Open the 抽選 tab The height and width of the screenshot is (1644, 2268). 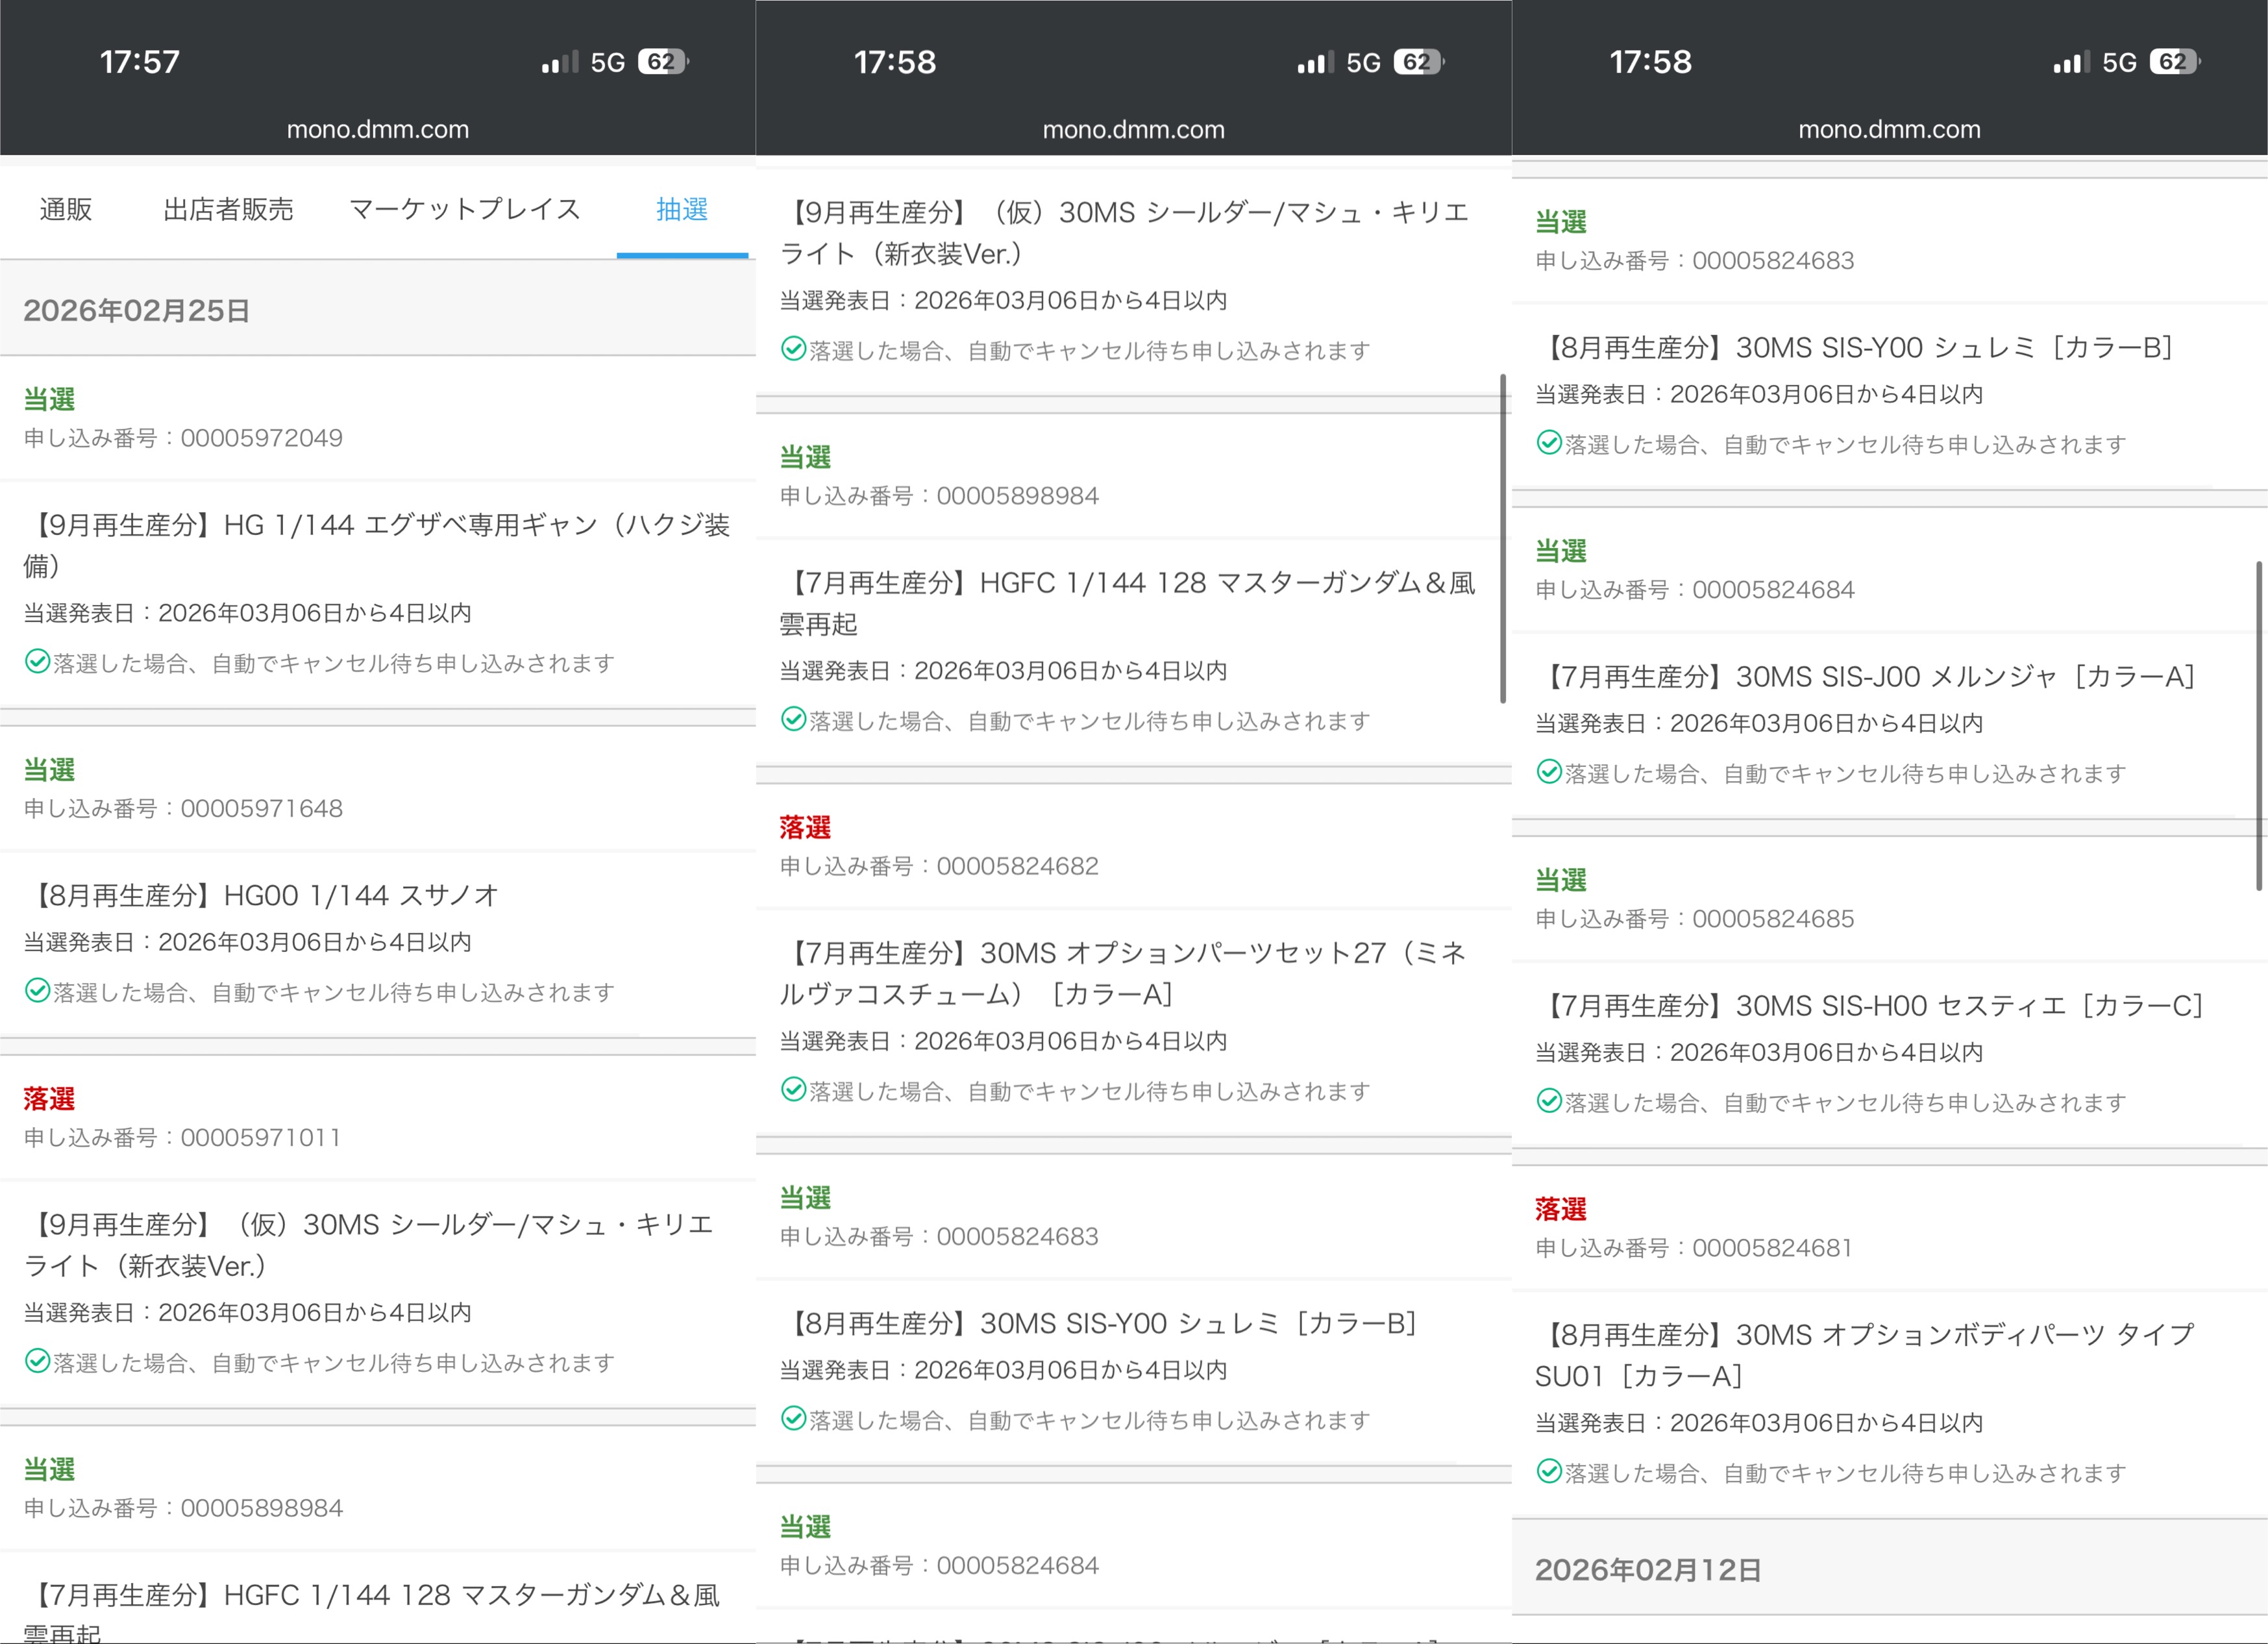pyautogui.click(x=681, y=209)
